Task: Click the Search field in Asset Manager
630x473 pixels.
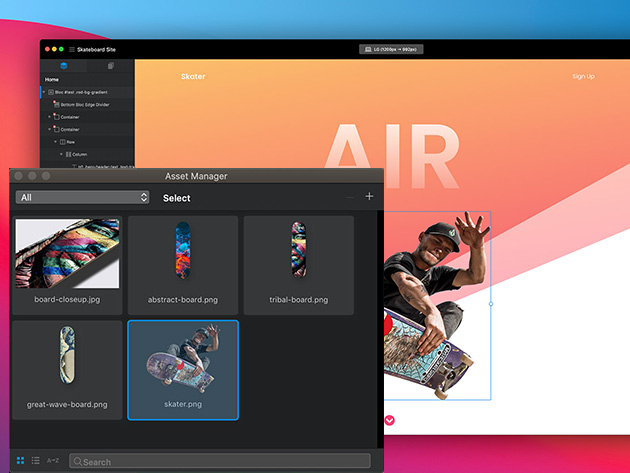Action: (x=220, y=461)
